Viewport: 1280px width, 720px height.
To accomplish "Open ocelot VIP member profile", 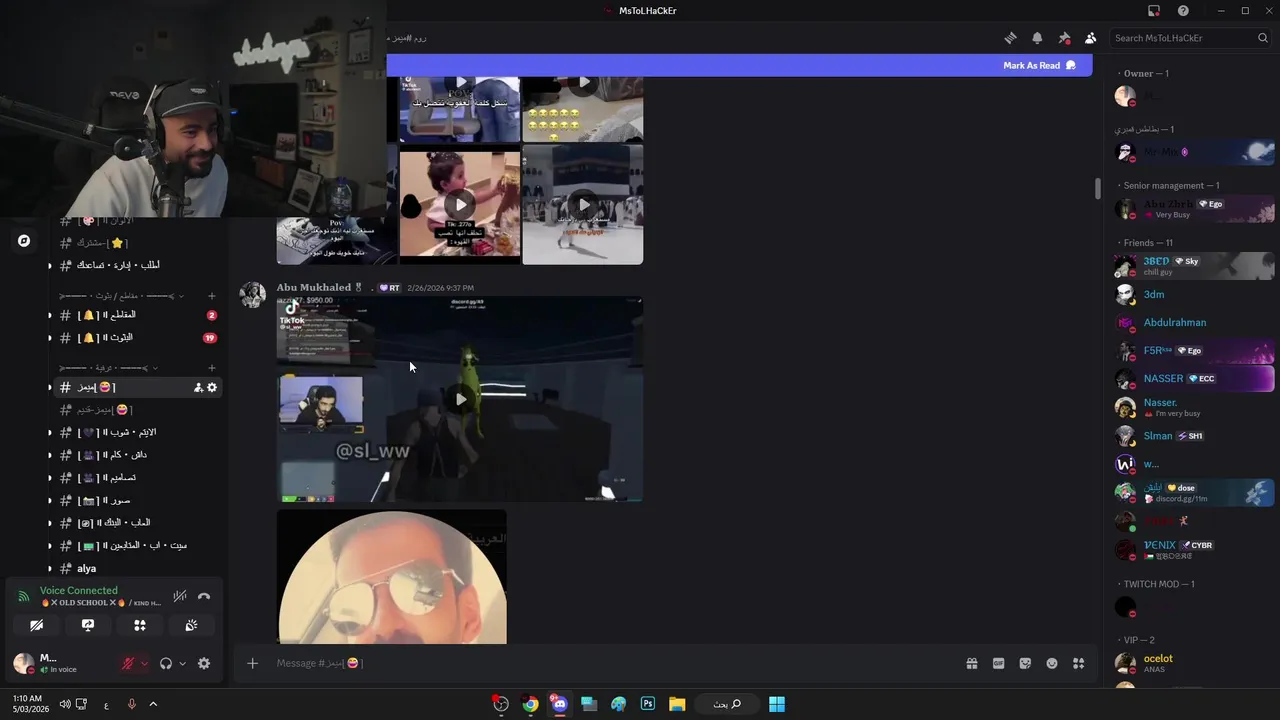I will tap(1194, 663).
